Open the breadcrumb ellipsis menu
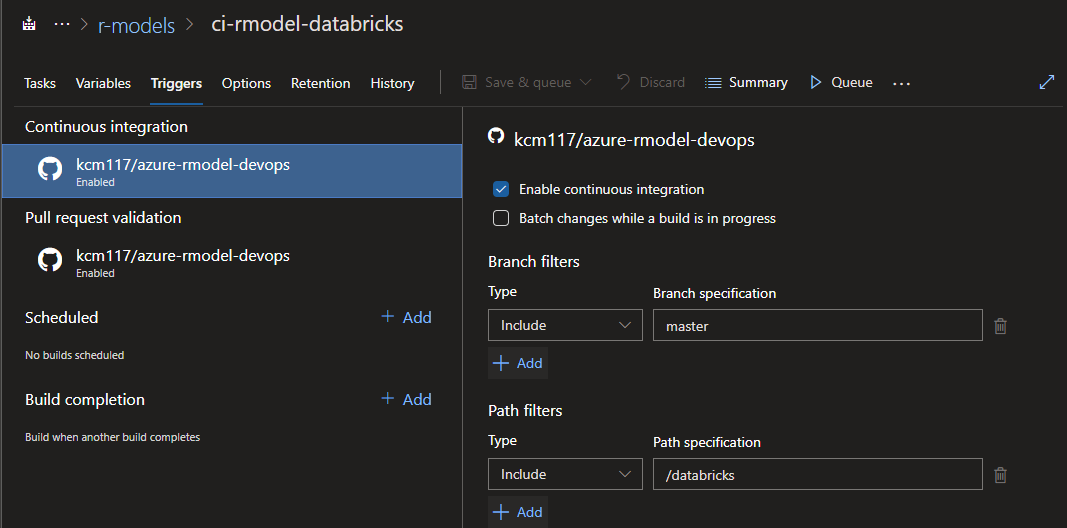 (62, 24)
